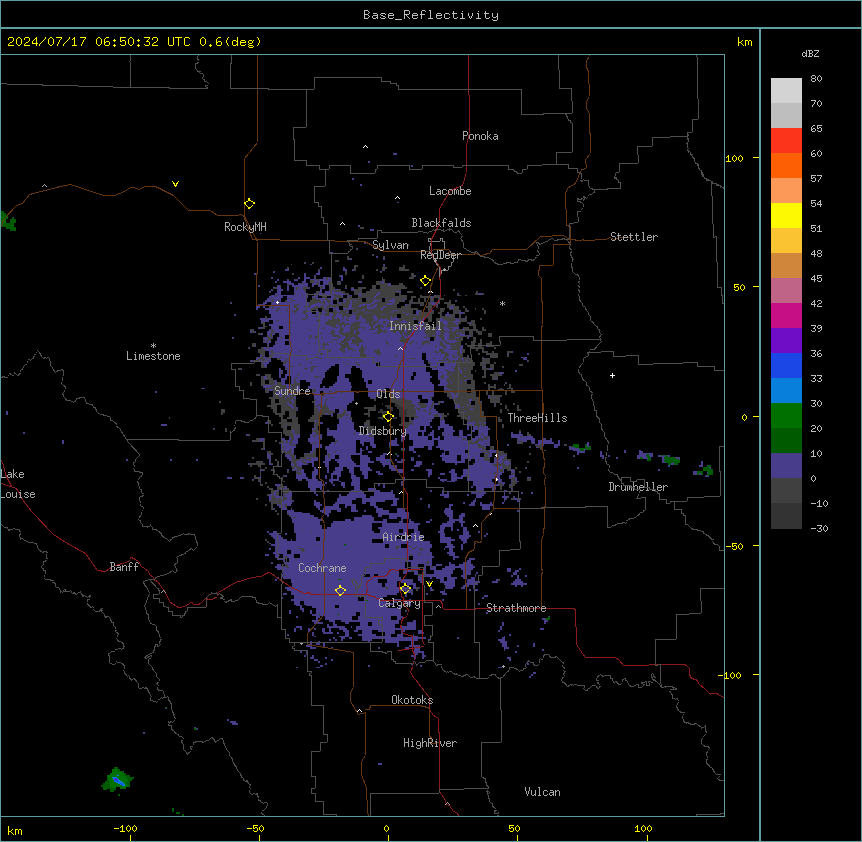Select the blue 33-36 dBZ legend swatch
862x842 pixels.
[x=786, y=365]
